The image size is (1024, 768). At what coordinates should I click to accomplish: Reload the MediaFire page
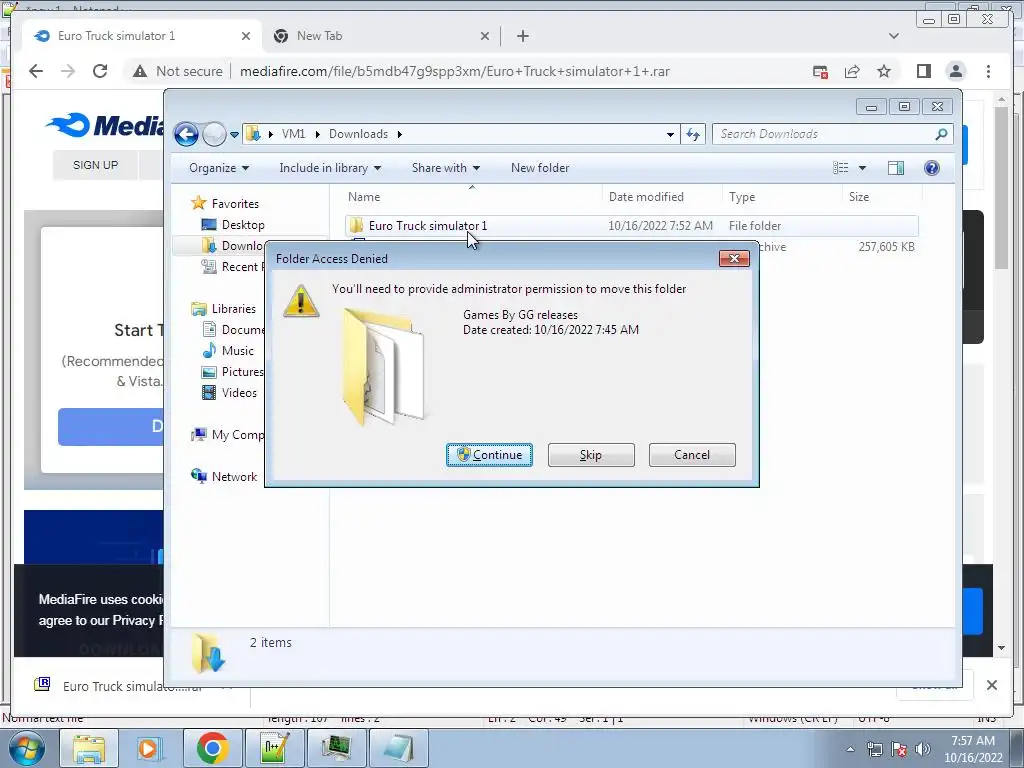(x=99, y=71)
